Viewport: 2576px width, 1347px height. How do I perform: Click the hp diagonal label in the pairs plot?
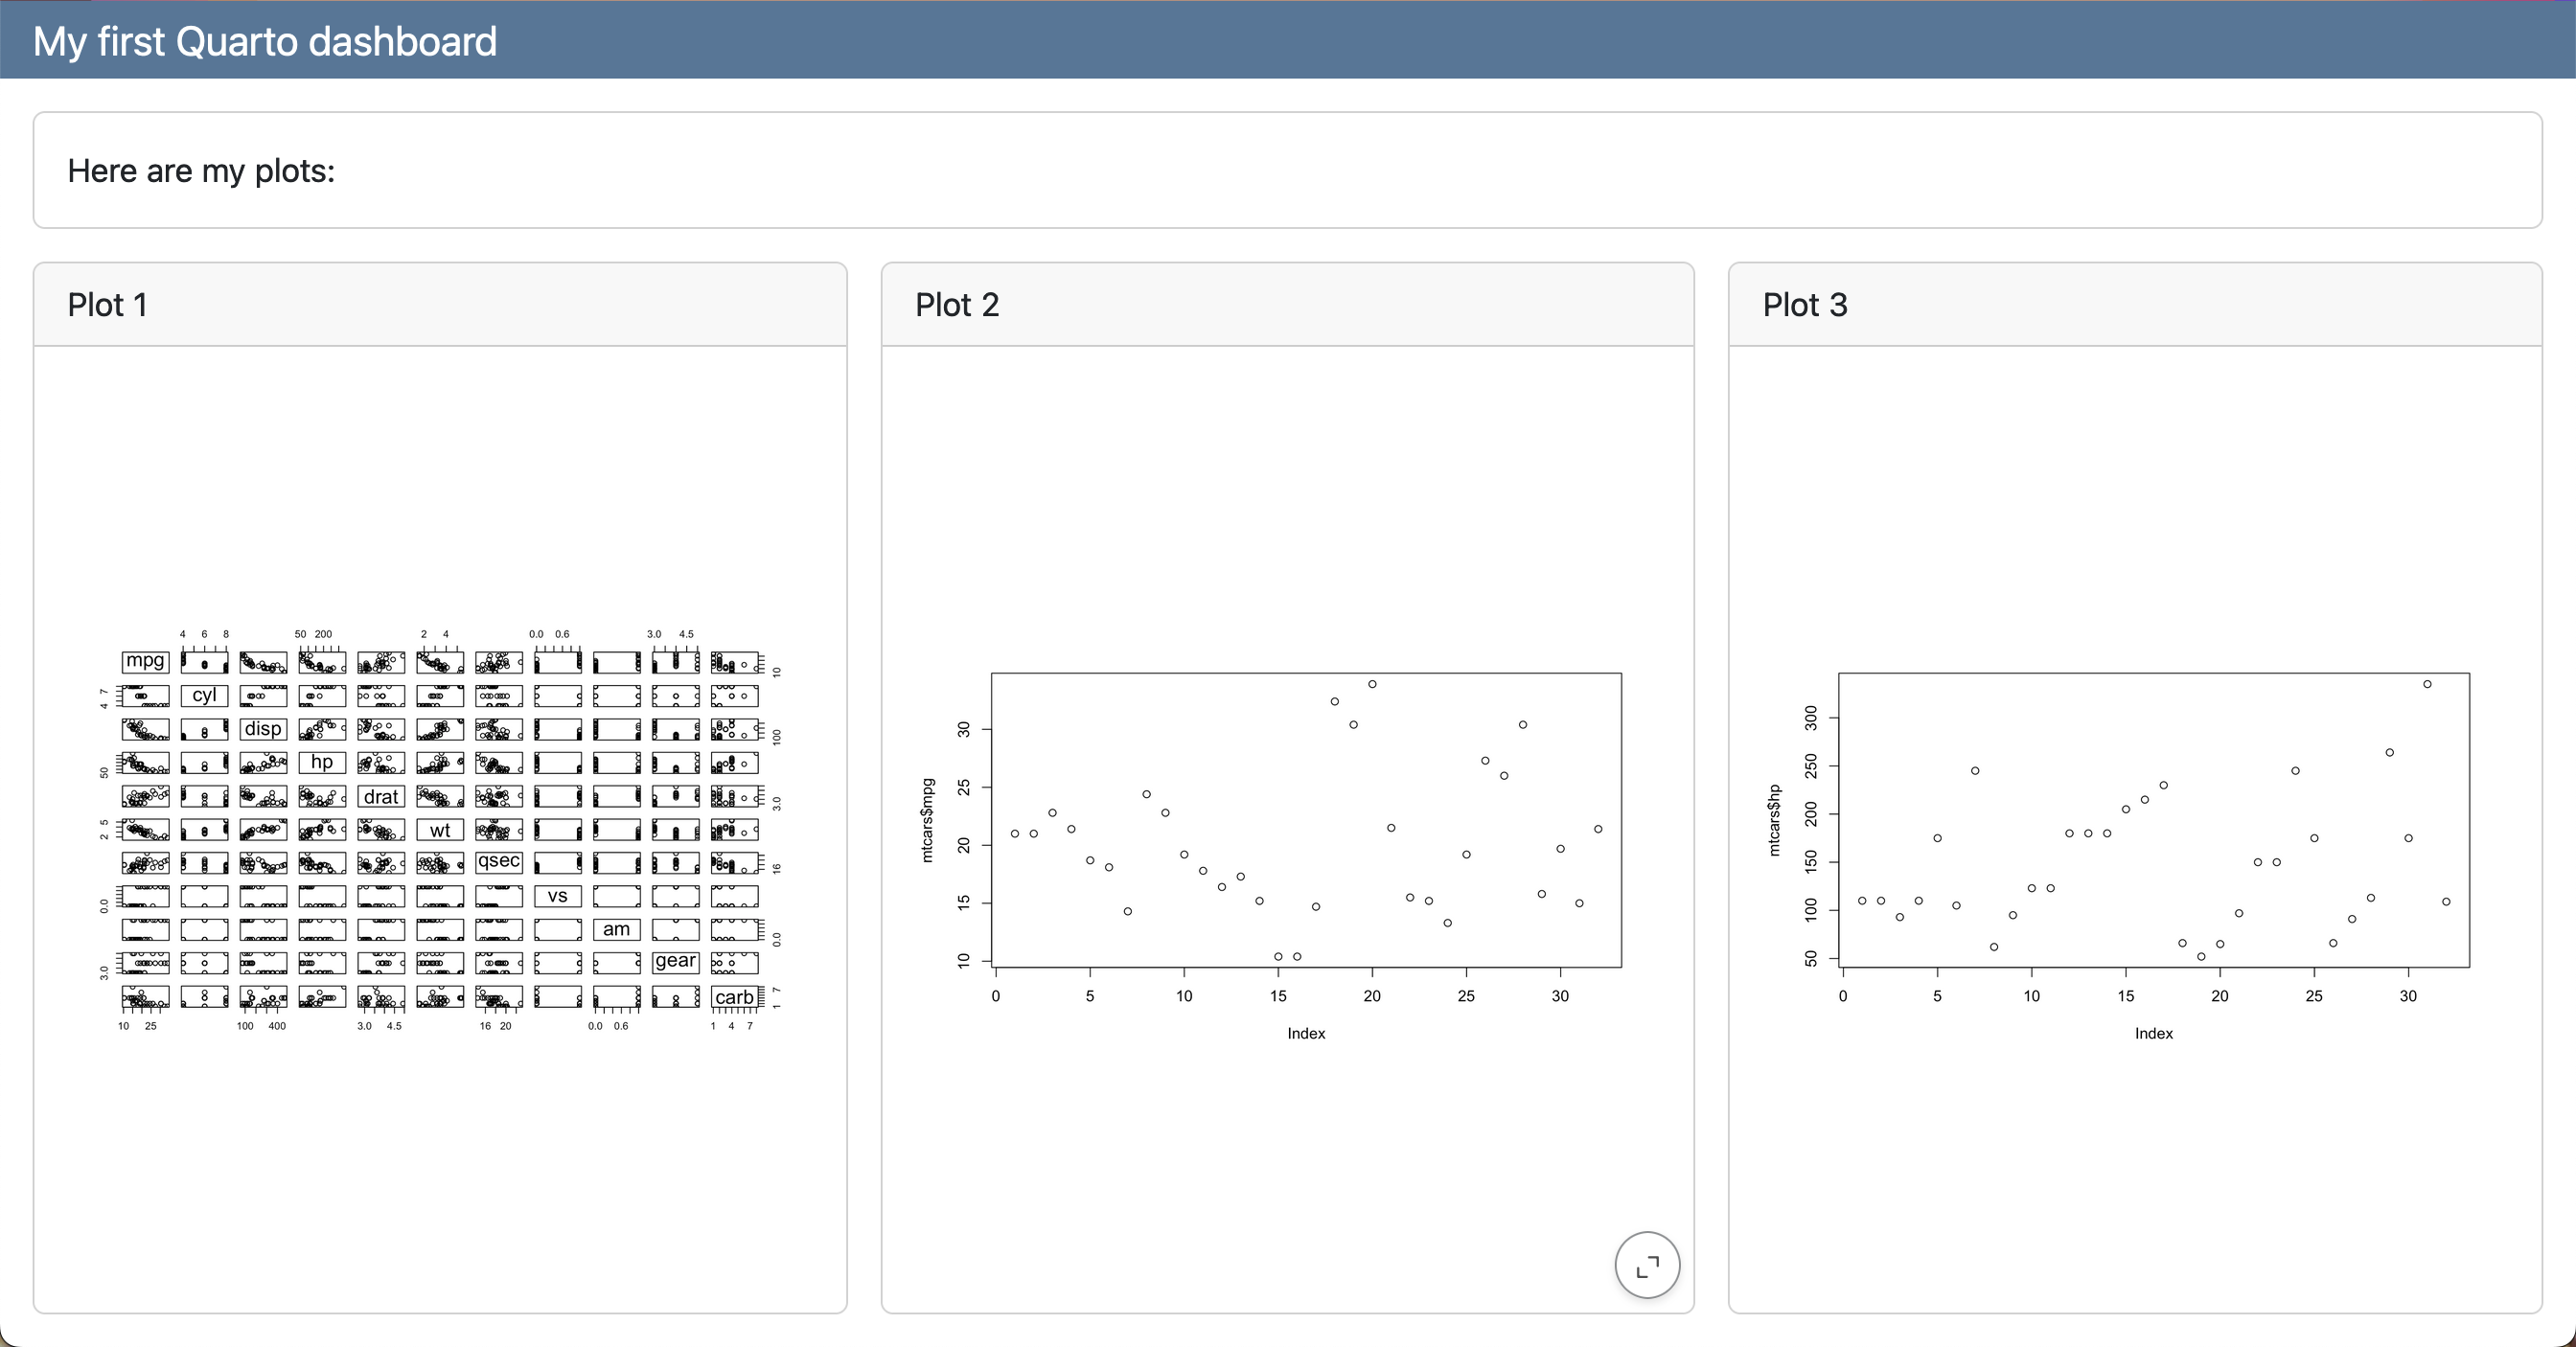tap(321, 762)
